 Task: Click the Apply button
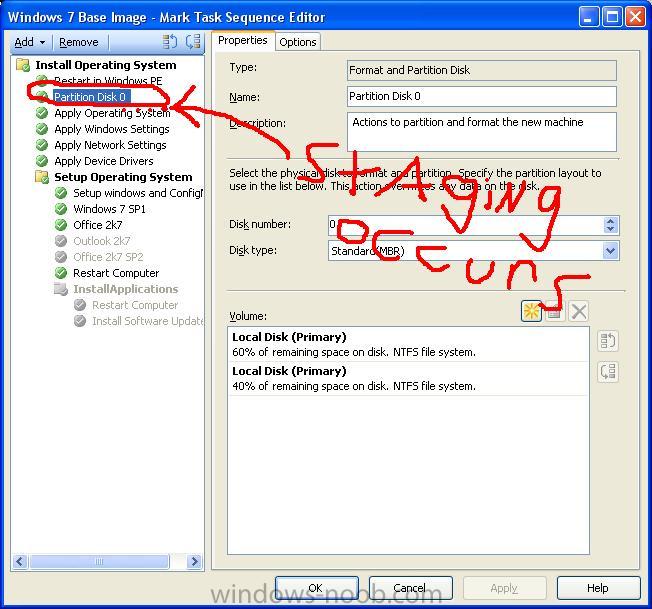tap(504, 588)
